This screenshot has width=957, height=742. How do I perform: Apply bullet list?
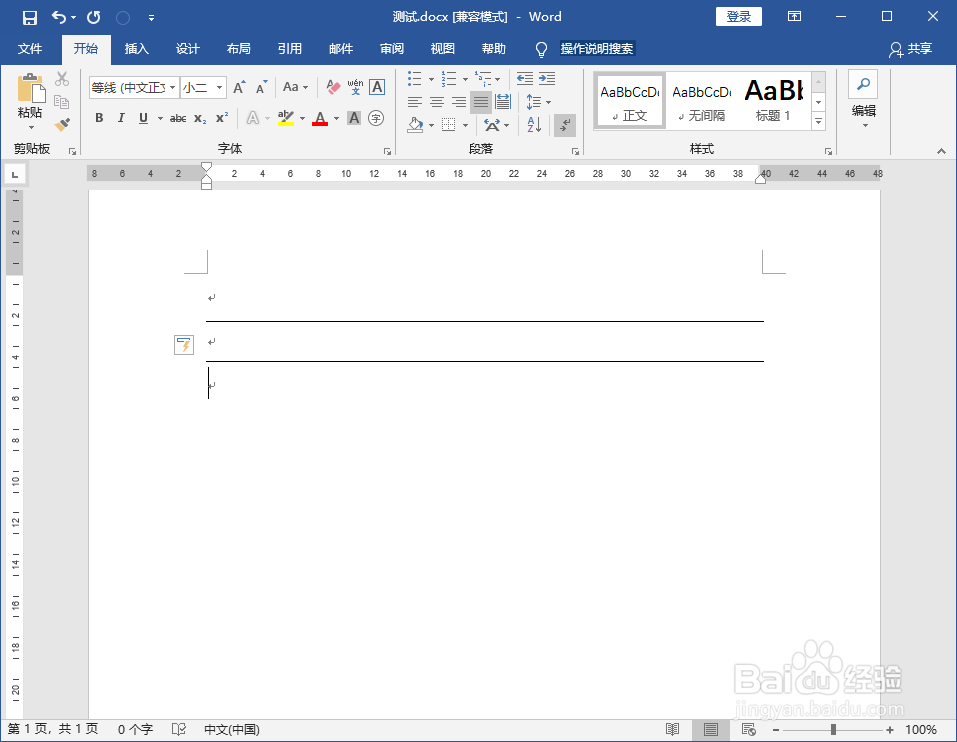pos(415,79)
